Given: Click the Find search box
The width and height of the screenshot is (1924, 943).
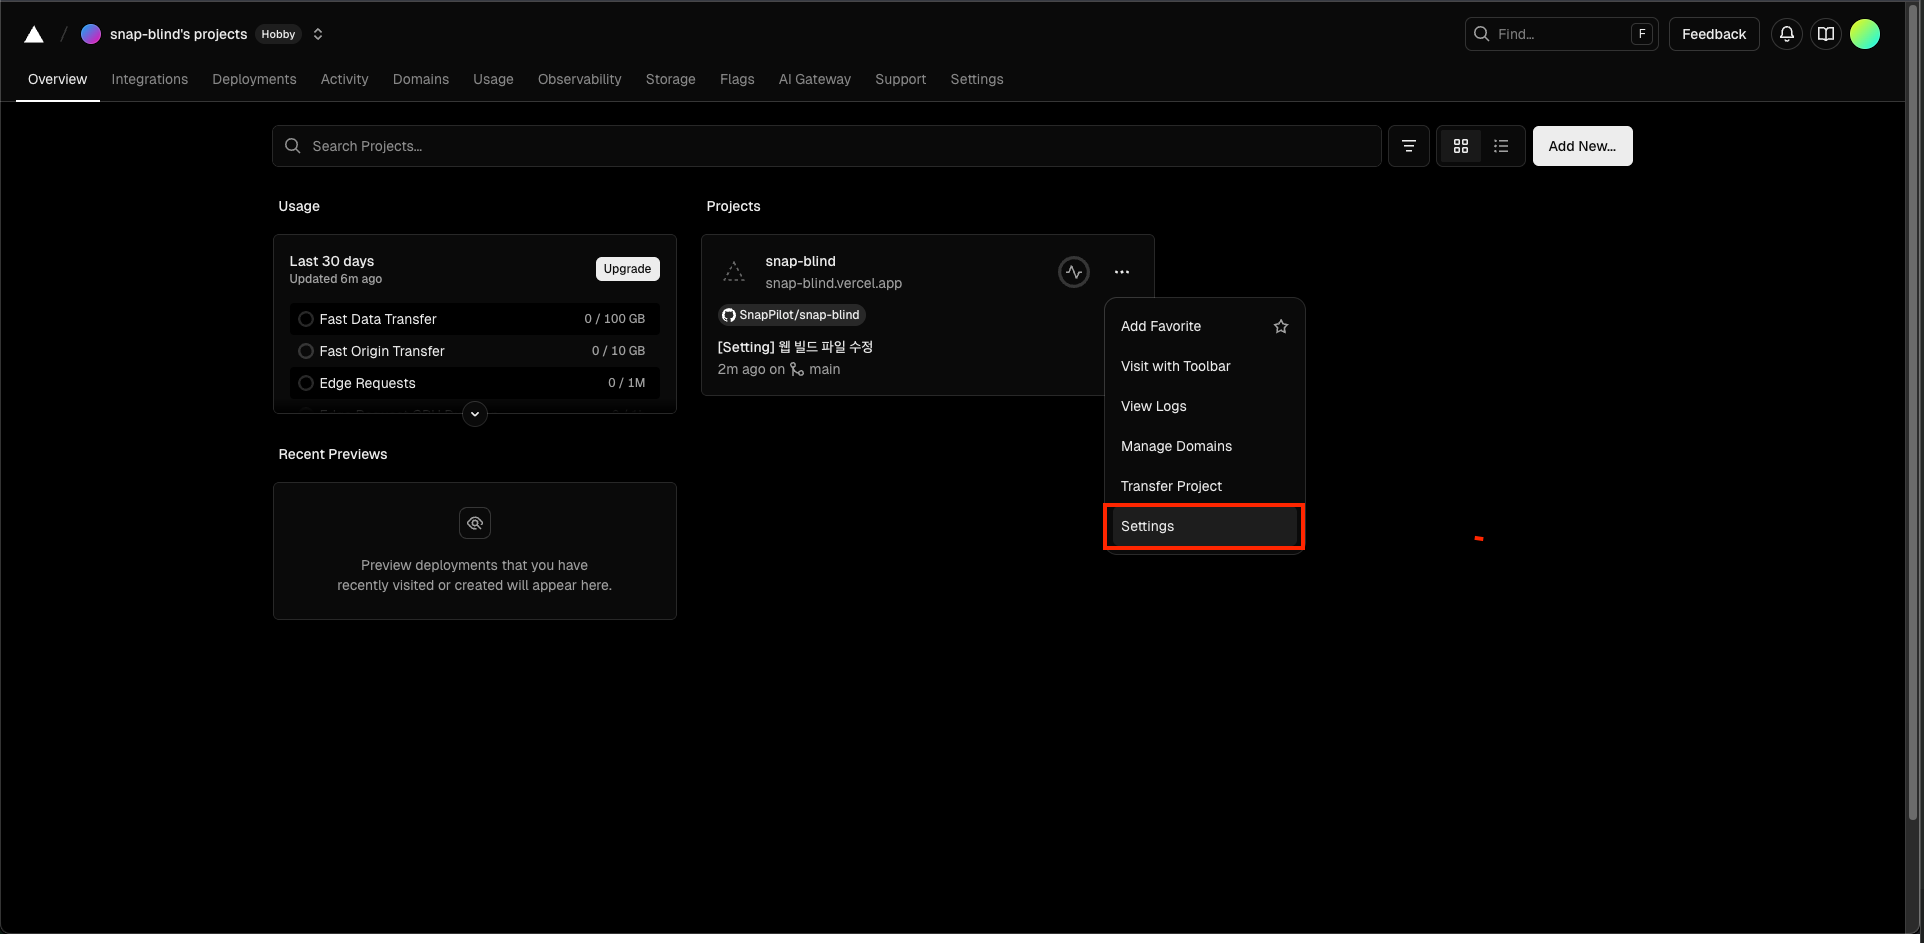Looking at the screenshot, I should (1561, 34).
